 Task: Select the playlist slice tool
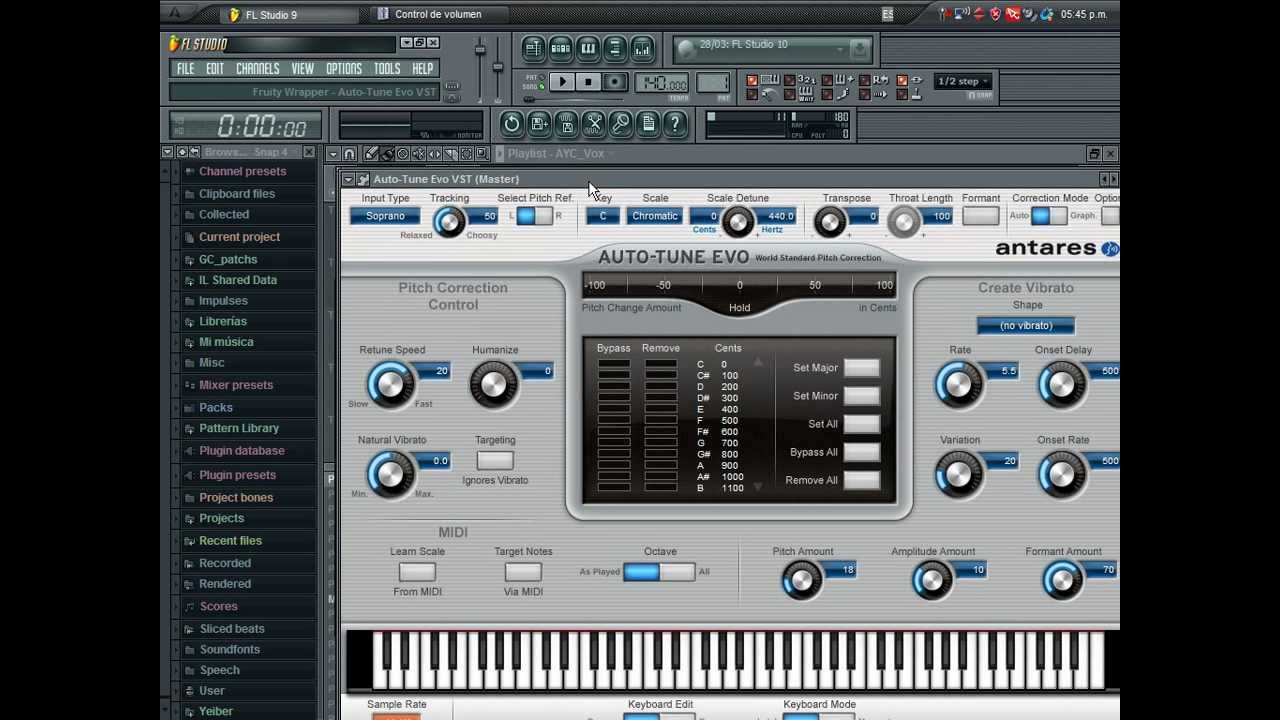click(450, 153)
